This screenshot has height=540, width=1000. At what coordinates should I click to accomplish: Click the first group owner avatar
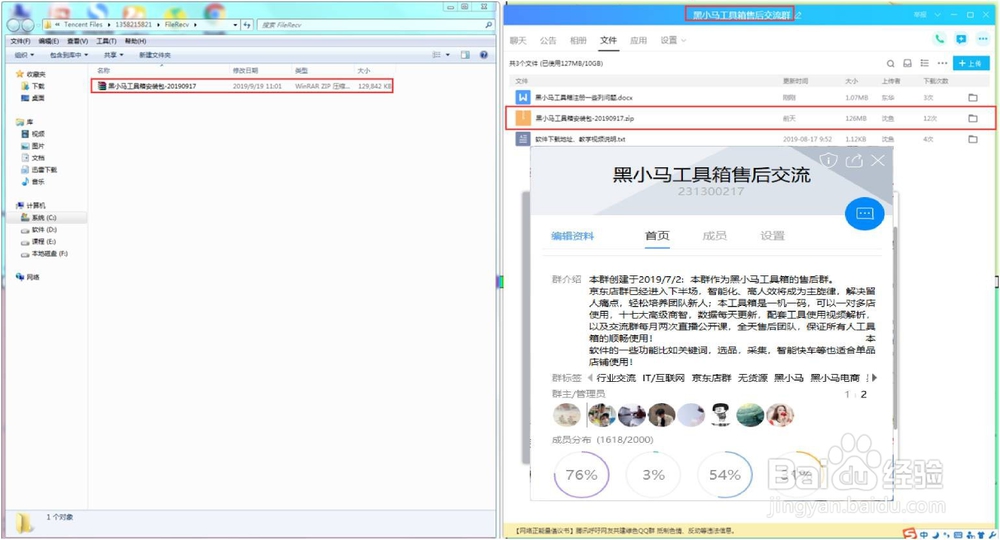566,415
